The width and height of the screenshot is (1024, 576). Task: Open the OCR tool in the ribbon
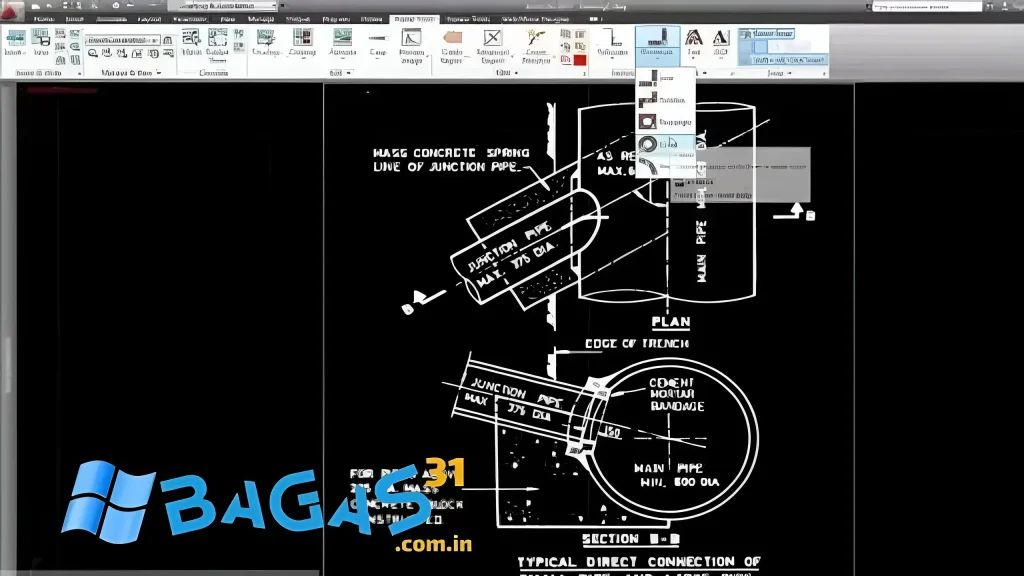point(720,43)
